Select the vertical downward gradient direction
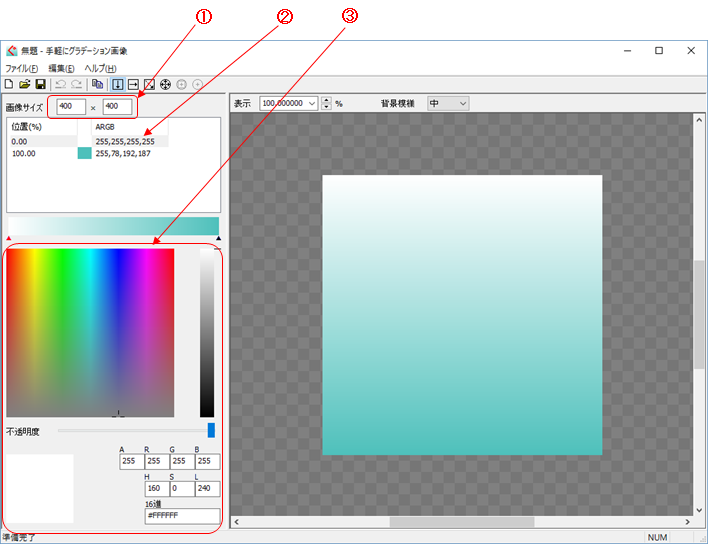The height and width of the screenshot is (544, 708). [117, 84]
